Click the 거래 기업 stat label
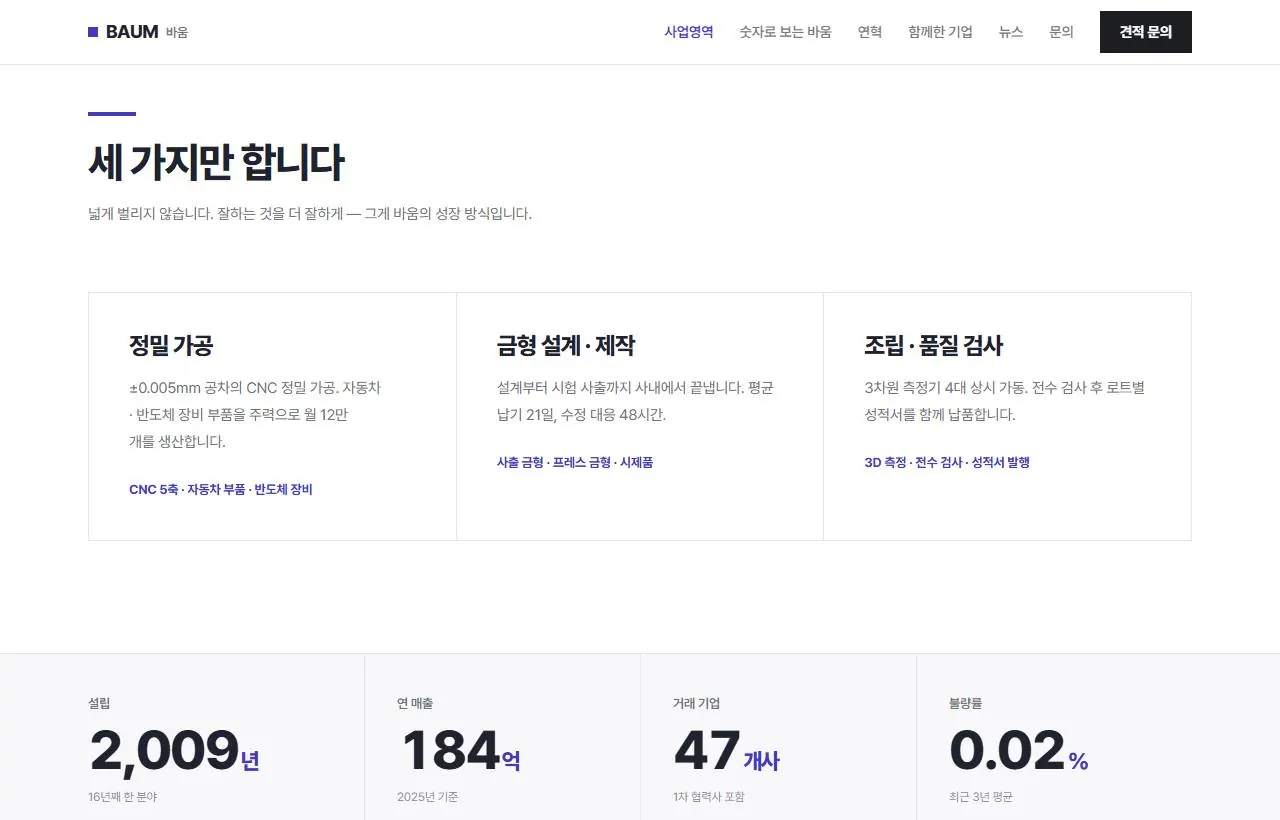The image size is (1280, 820). pos(696,704)
